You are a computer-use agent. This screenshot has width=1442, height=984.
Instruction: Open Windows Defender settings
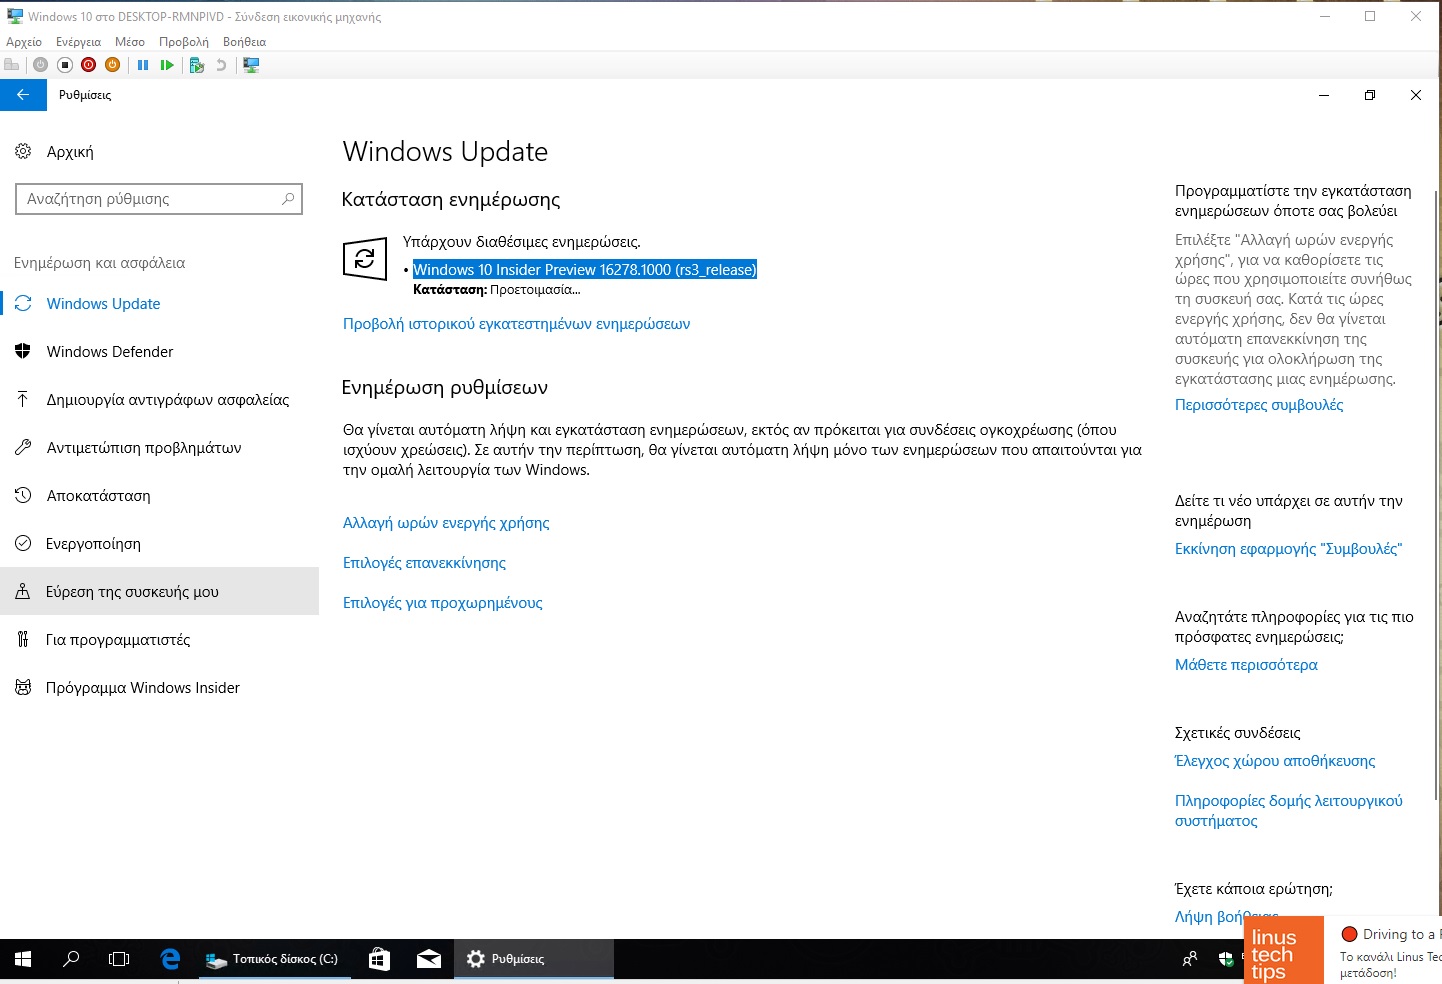159,352
